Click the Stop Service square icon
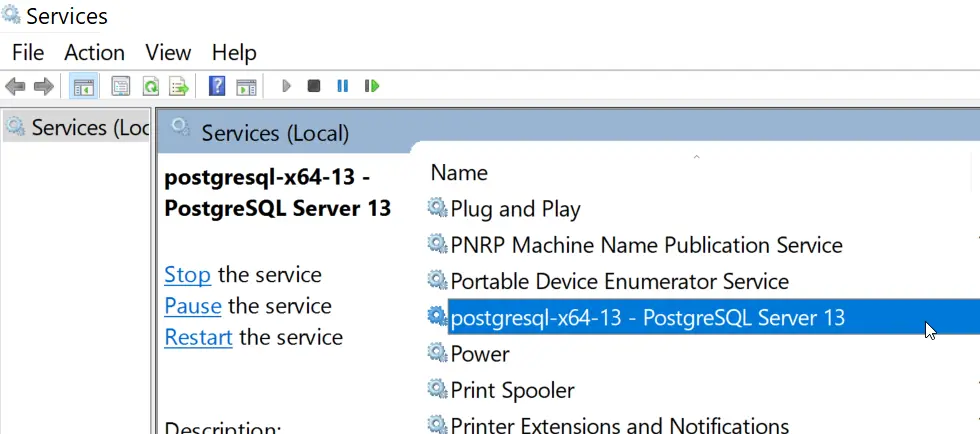Image resolution: width=980 pixels, height=434 pixels. tap(314, 86)
